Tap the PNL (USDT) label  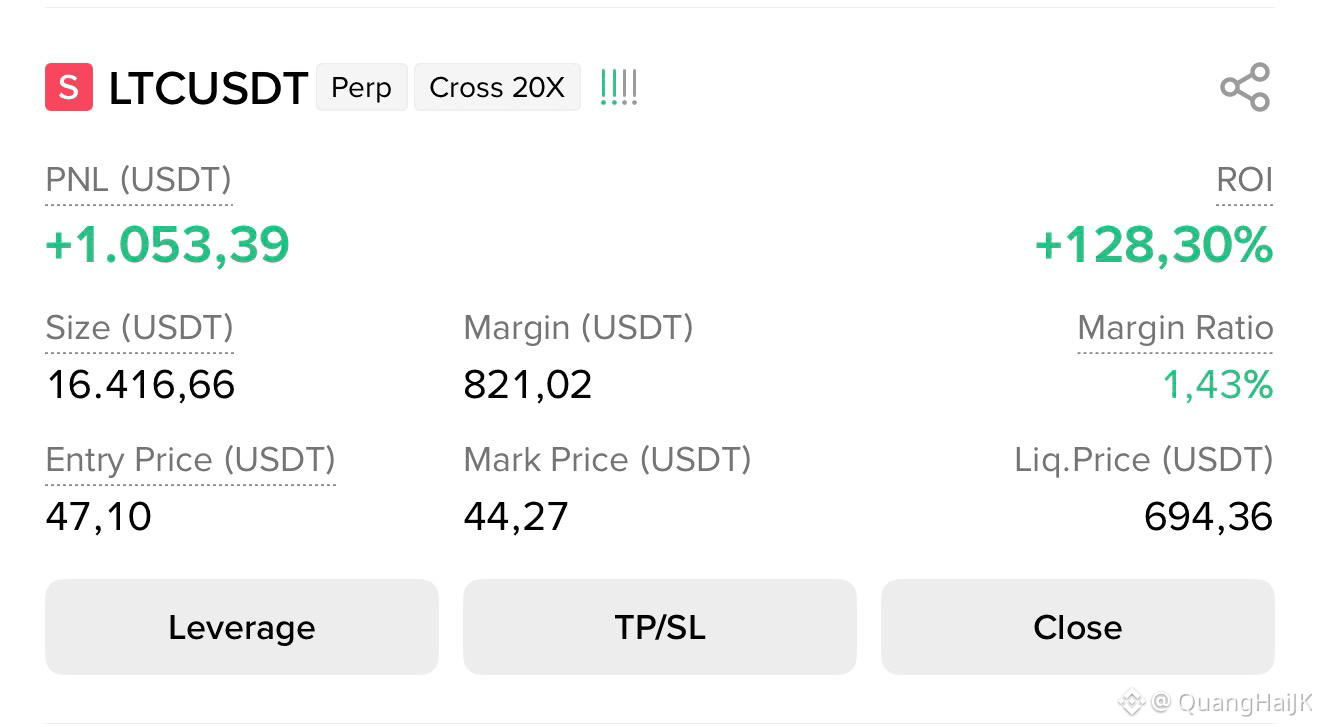[x=139, y=180]
